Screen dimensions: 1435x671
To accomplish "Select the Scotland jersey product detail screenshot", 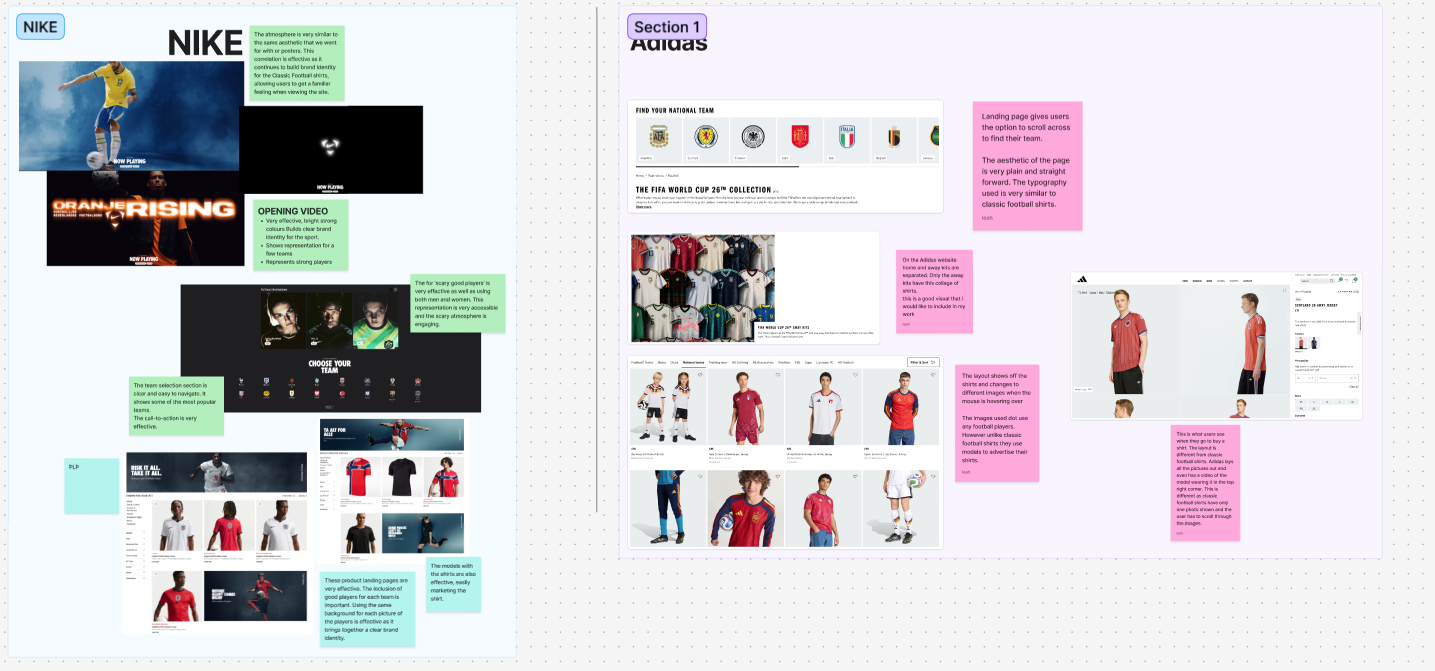I will tap(1216, 346).
